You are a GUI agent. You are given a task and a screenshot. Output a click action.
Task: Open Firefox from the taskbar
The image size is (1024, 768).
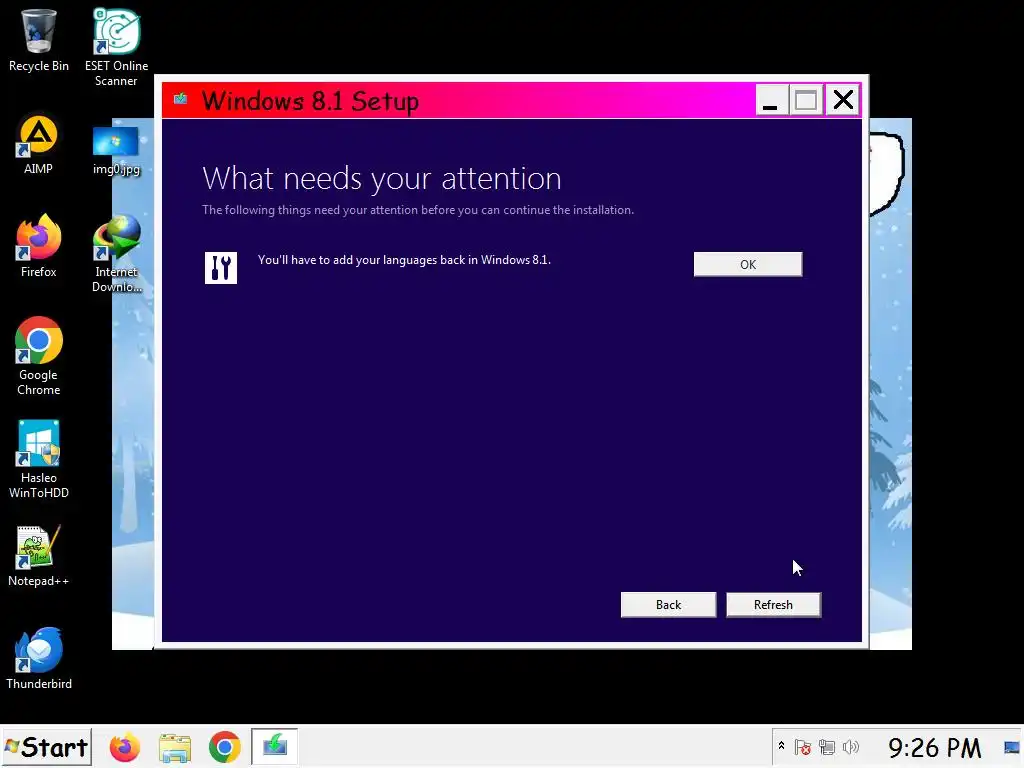tap(125, 747)
